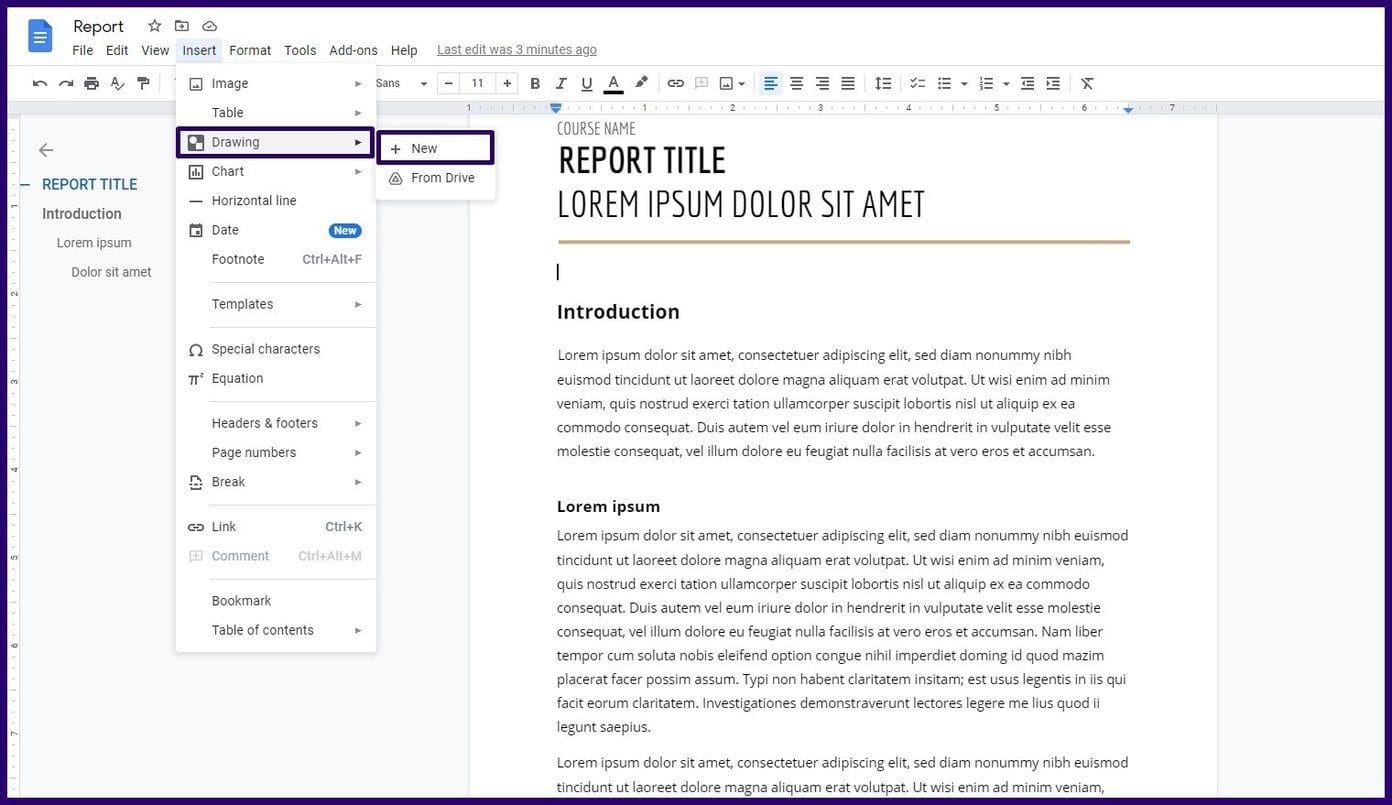Toggle bold formatting
Viewport: 1392px width, 805px height.
[x=535, y=83]
